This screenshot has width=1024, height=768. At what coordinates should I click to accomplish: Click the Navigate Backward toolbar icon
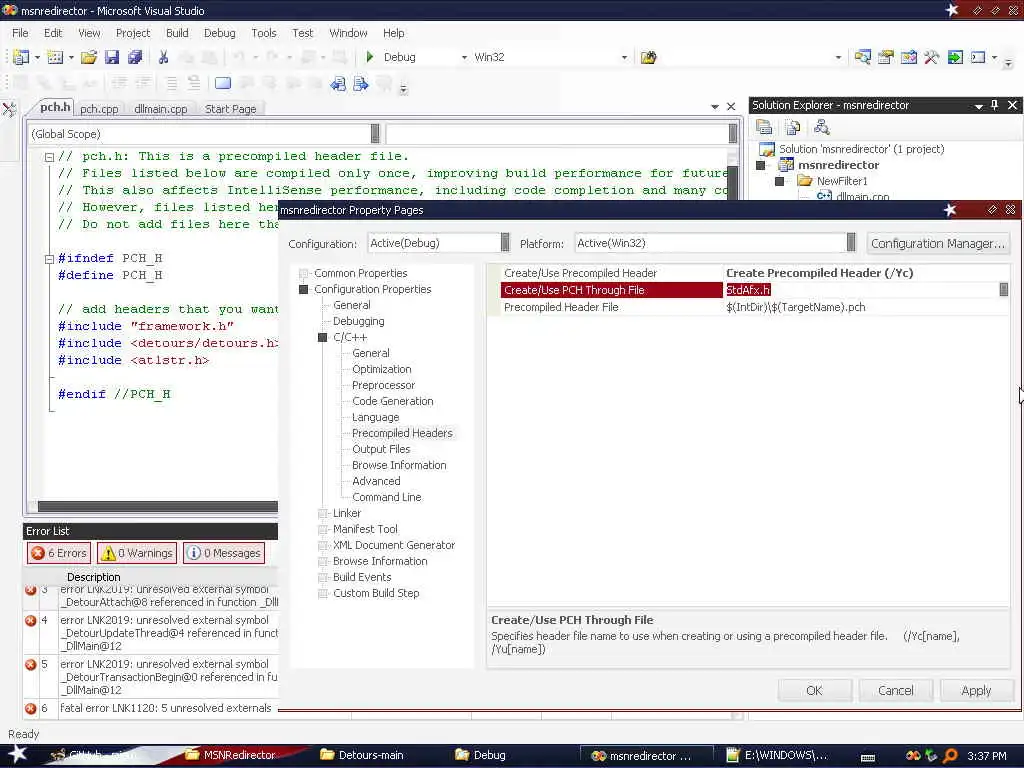338,84
